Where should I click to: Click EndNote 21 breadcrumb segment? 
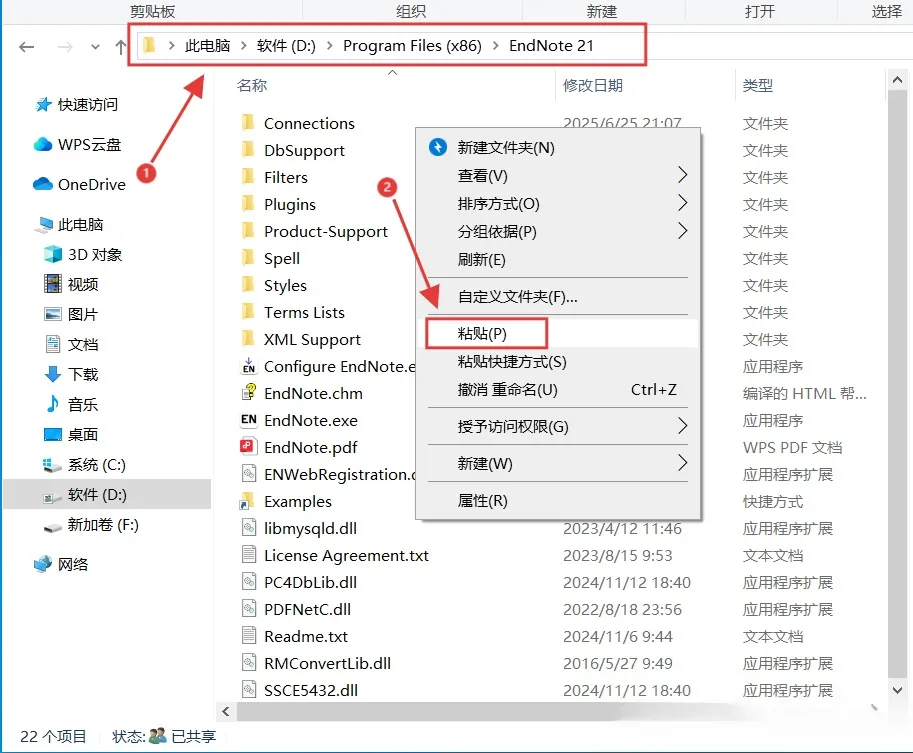tap(551, 45)
